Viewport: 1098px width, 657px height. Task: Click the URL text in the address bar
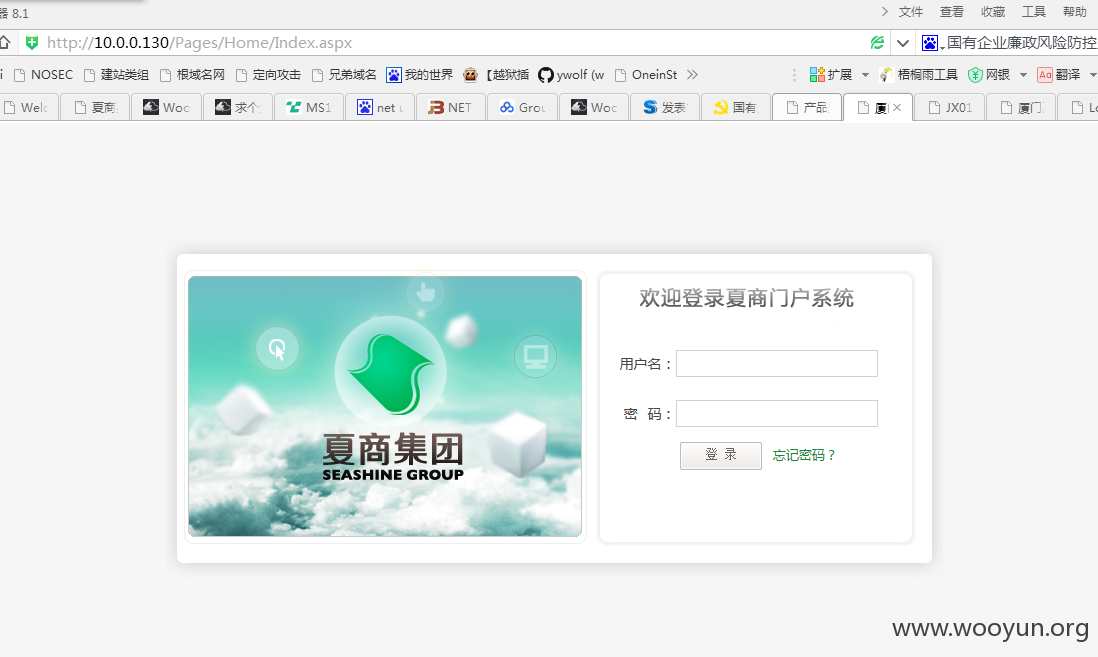200,43
